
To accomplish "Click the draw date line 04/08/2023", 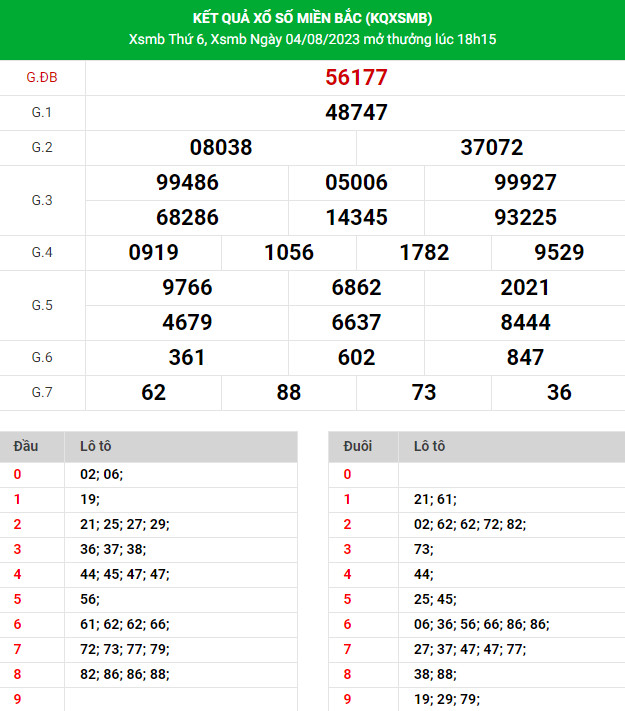I will tap(312, 39).
